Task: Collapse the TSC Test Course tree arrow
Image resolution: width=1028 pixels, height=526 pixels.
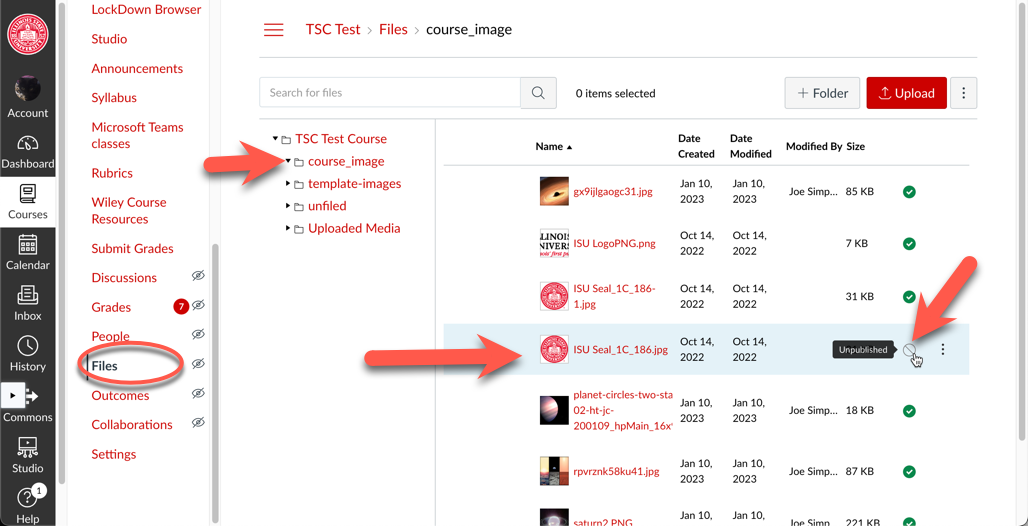Action: [x=275, y=139]
